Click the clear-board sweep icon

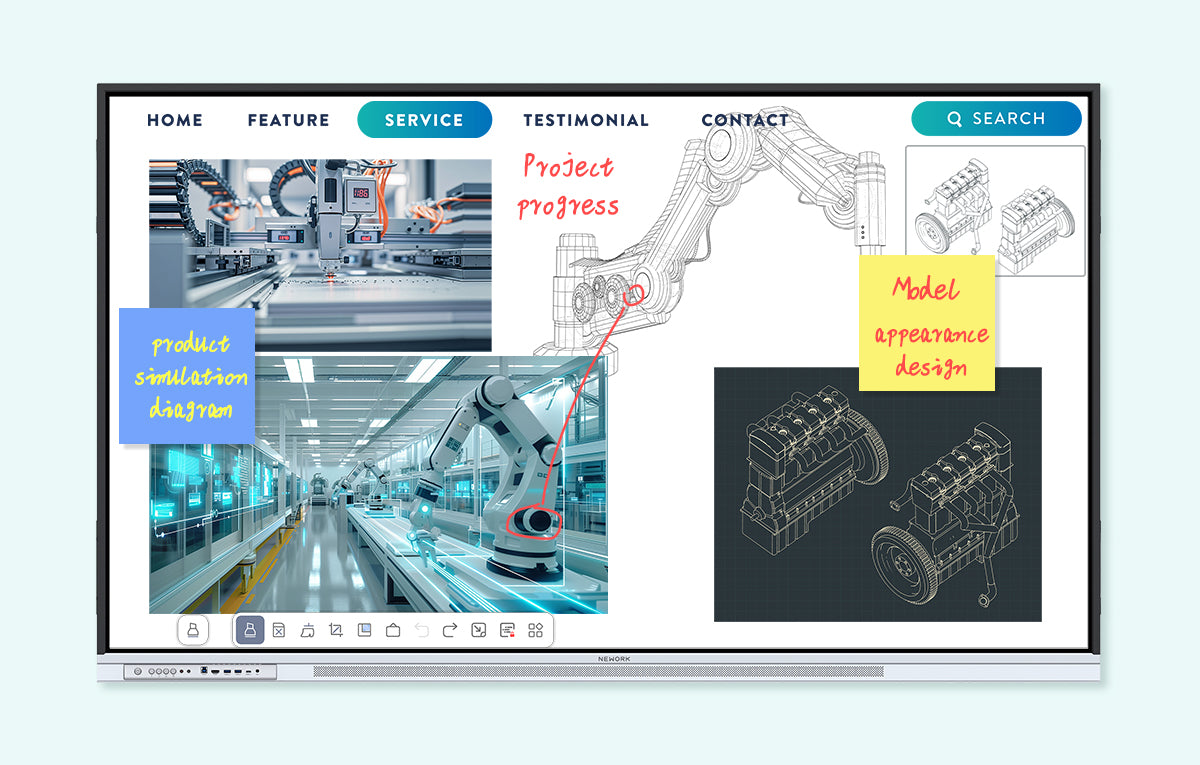[308, 630]
